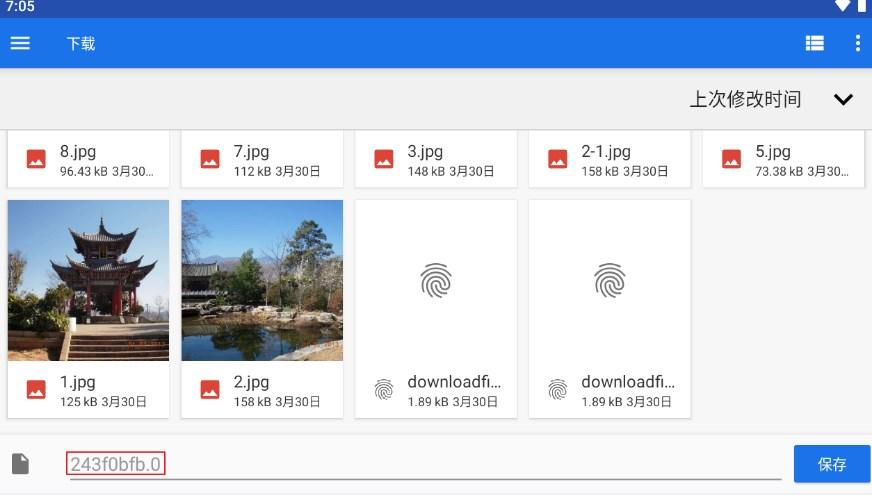Open the more options overflow menu
872x495 pixels.
tap(857, 43)
